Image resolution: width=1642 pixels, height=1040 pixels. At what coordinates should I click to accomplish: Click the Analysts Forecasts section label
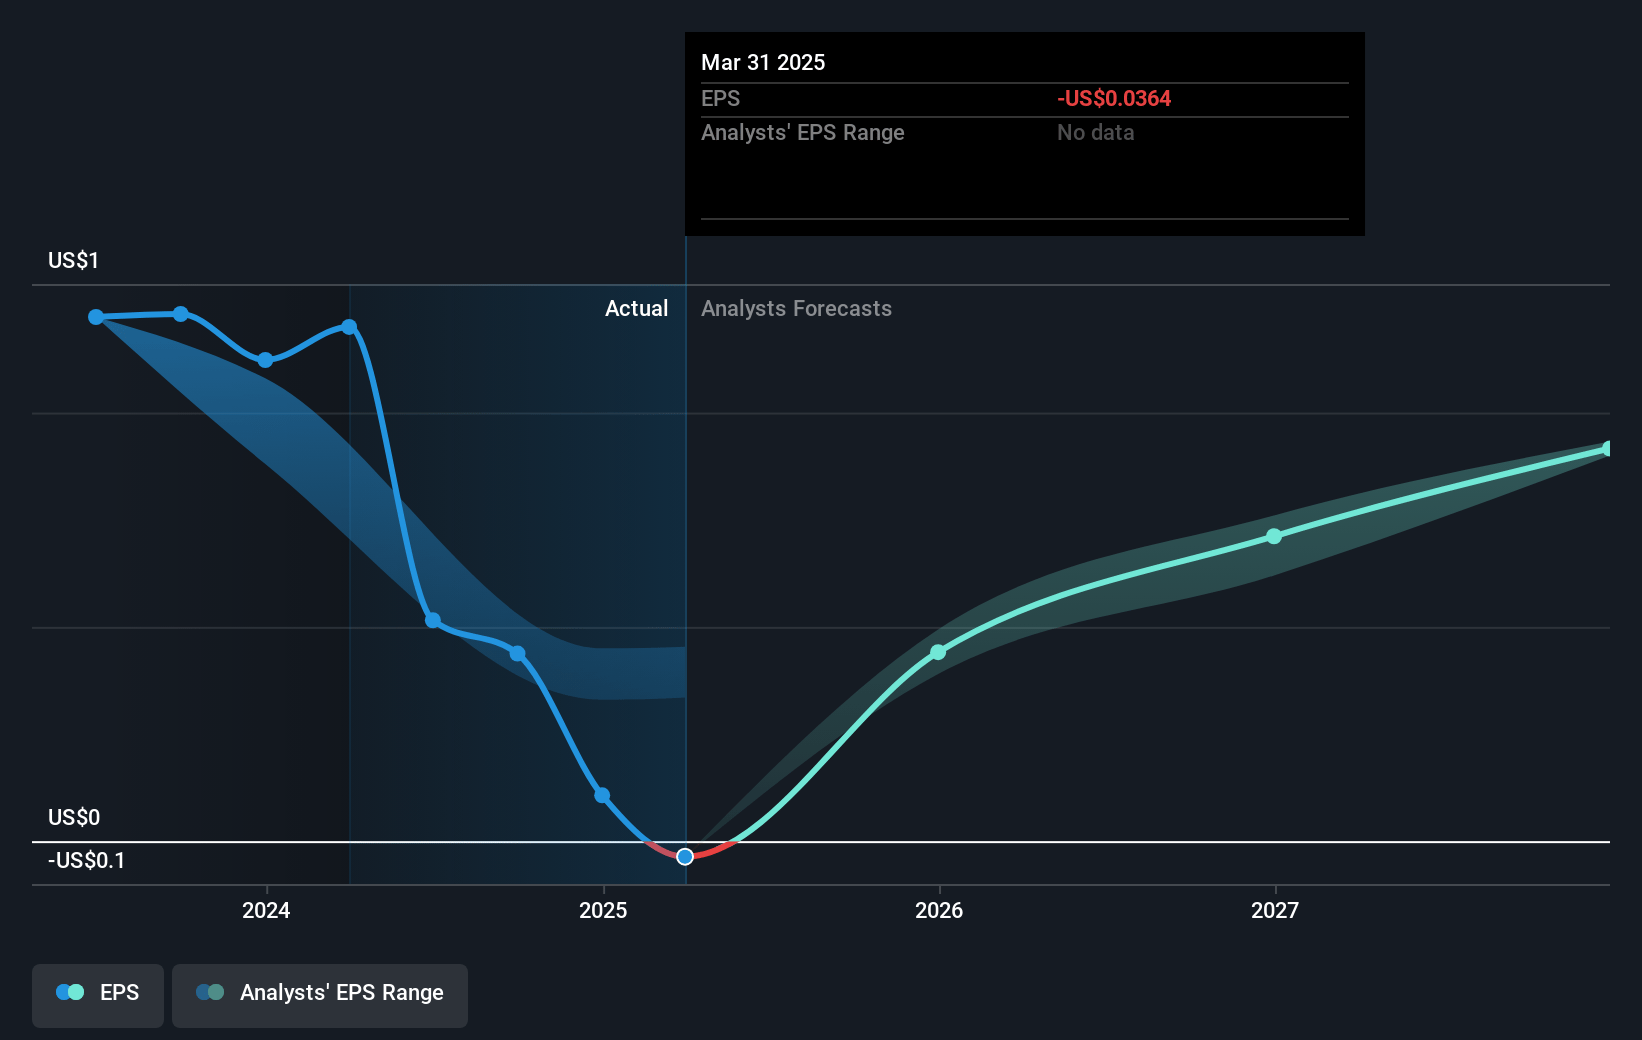coord(796,309)
